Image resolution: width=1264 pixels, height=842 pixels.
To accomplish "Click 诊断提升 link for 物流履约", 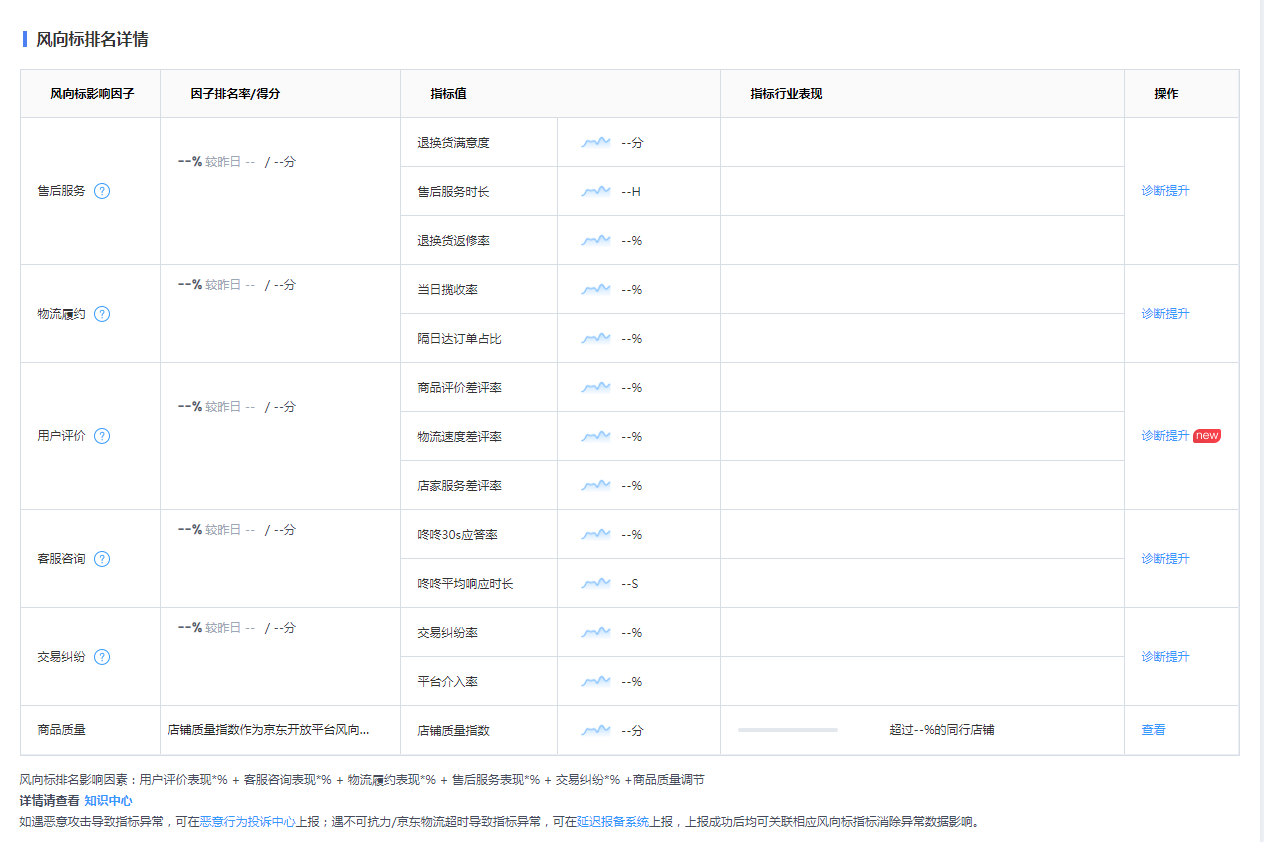I will tap(1165, 314).
